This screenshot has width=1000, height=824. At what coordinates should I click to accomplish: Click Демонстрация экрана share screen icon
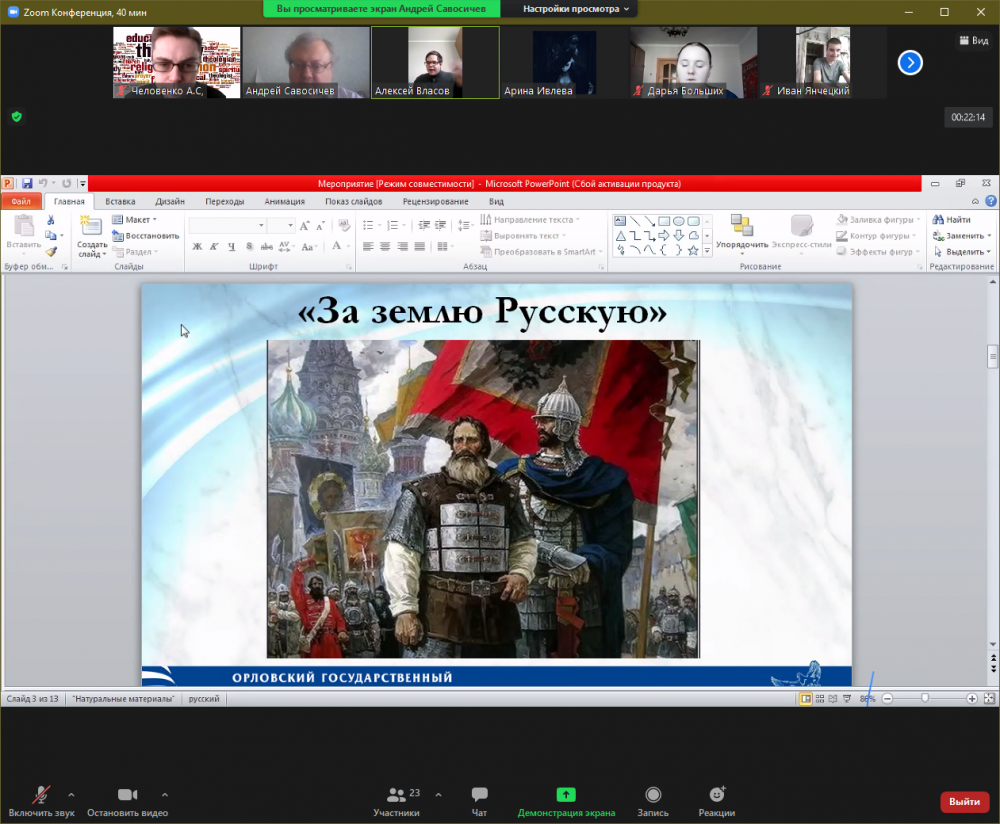click(566, 795)
